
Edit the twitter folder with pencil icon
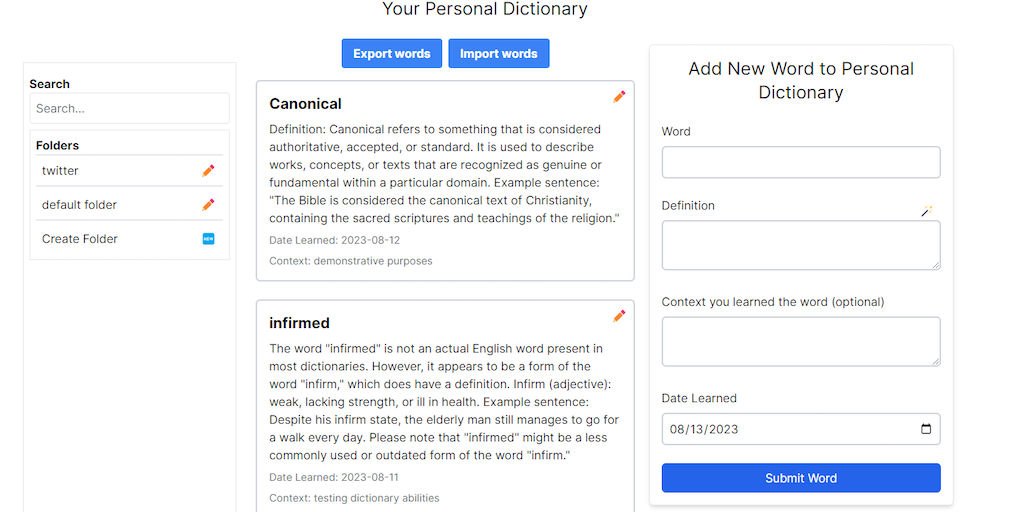point(208,171)
